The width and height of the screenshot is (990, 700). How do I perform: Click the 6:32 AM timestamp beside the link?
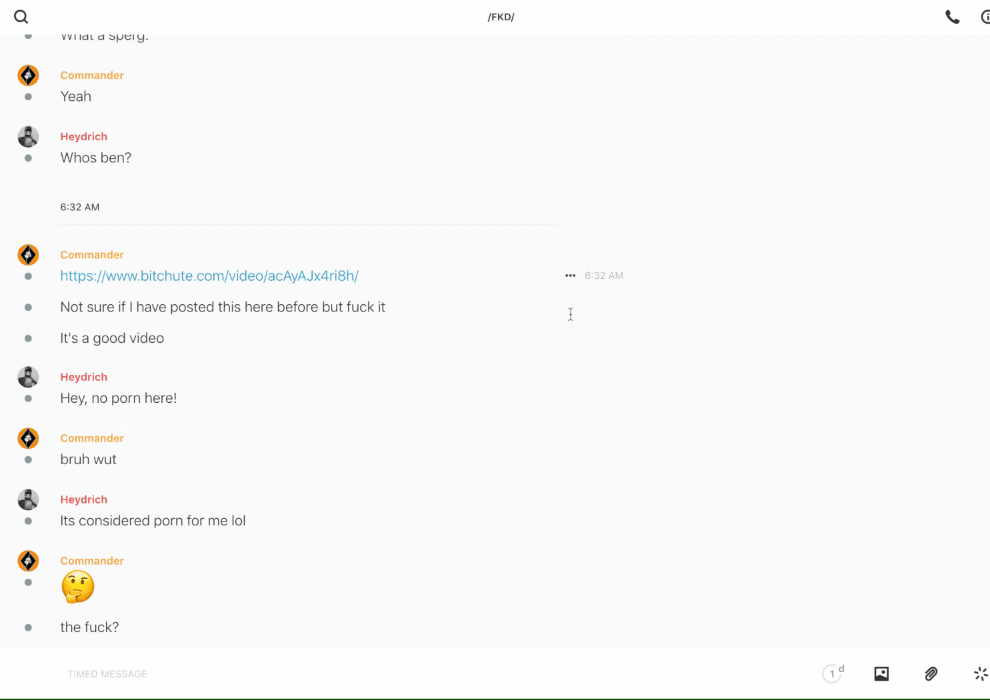[604, 276]
